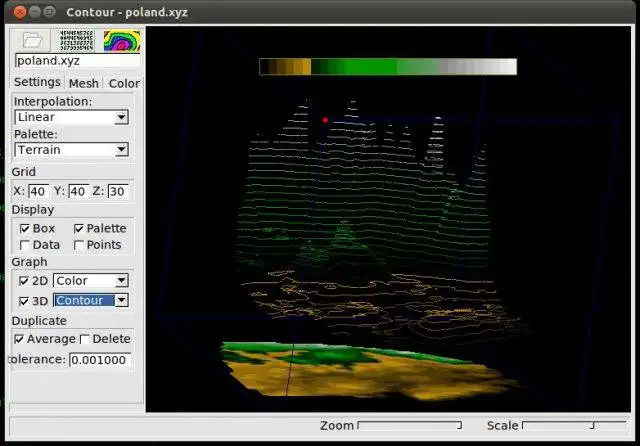The image size is (640, 446).
Task: Open the 2D graph Color dropdown
Action: click(x=91, y=280)
